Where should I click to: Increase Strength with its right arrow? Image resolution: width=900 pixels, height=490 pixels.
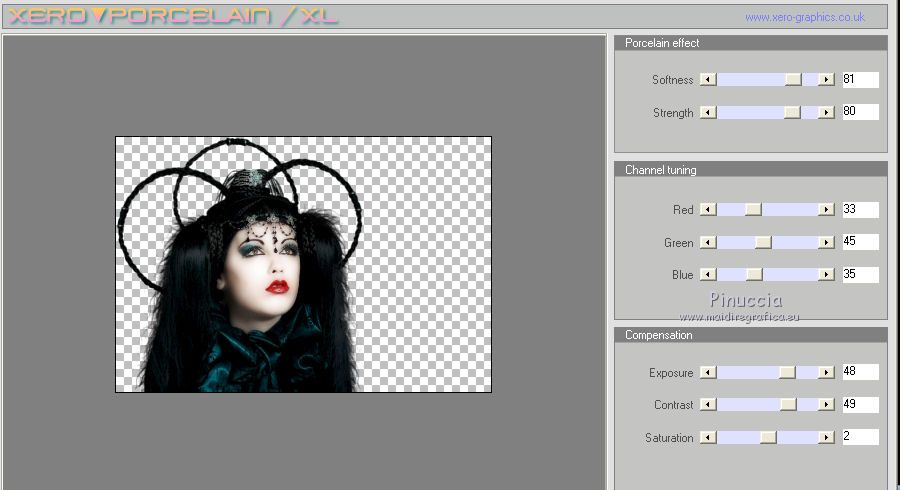pyautogui.click(x=826, y=112)
